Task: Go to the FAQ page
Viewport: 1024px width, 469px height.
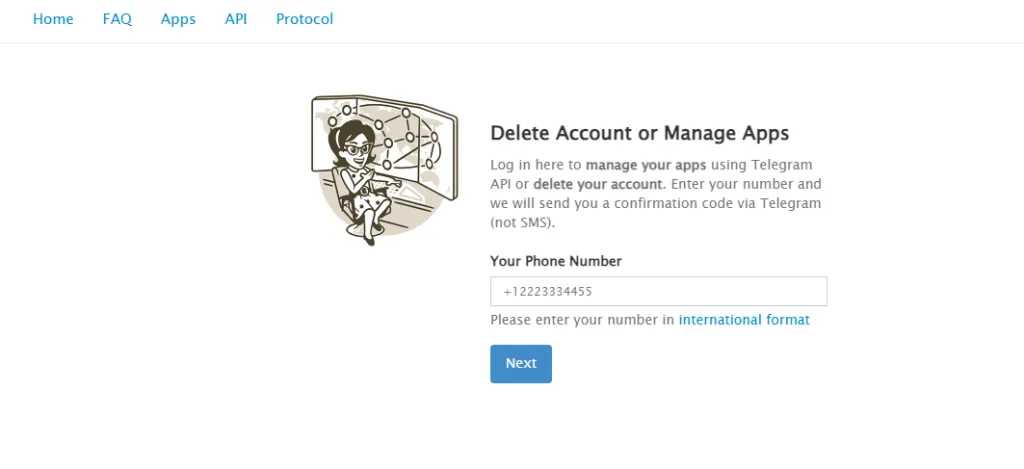Action: pos(117,19)
